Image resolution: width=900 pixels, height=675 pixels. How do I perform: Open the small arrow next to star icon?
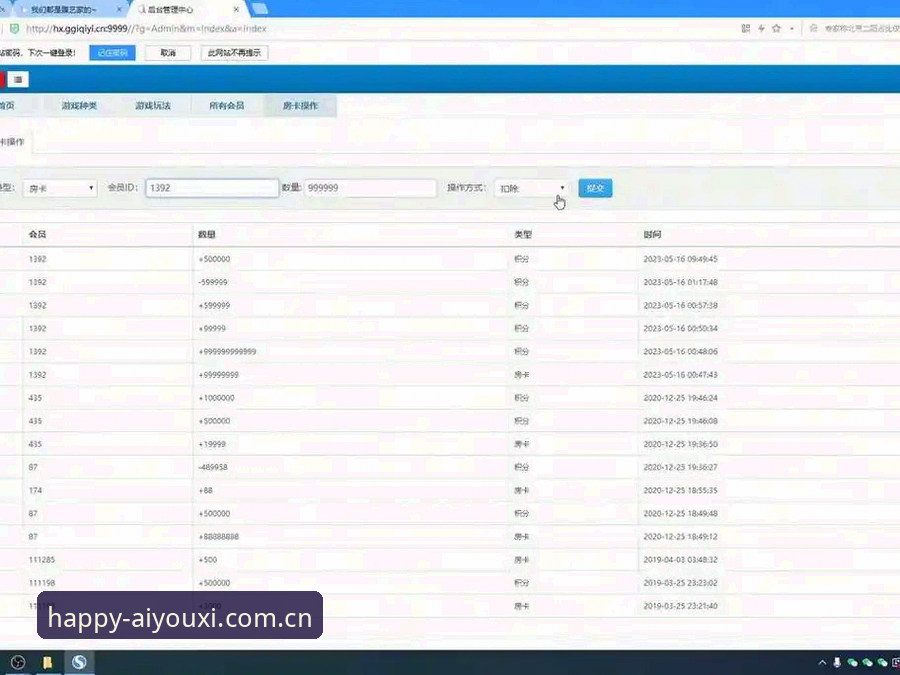point(792,29)
